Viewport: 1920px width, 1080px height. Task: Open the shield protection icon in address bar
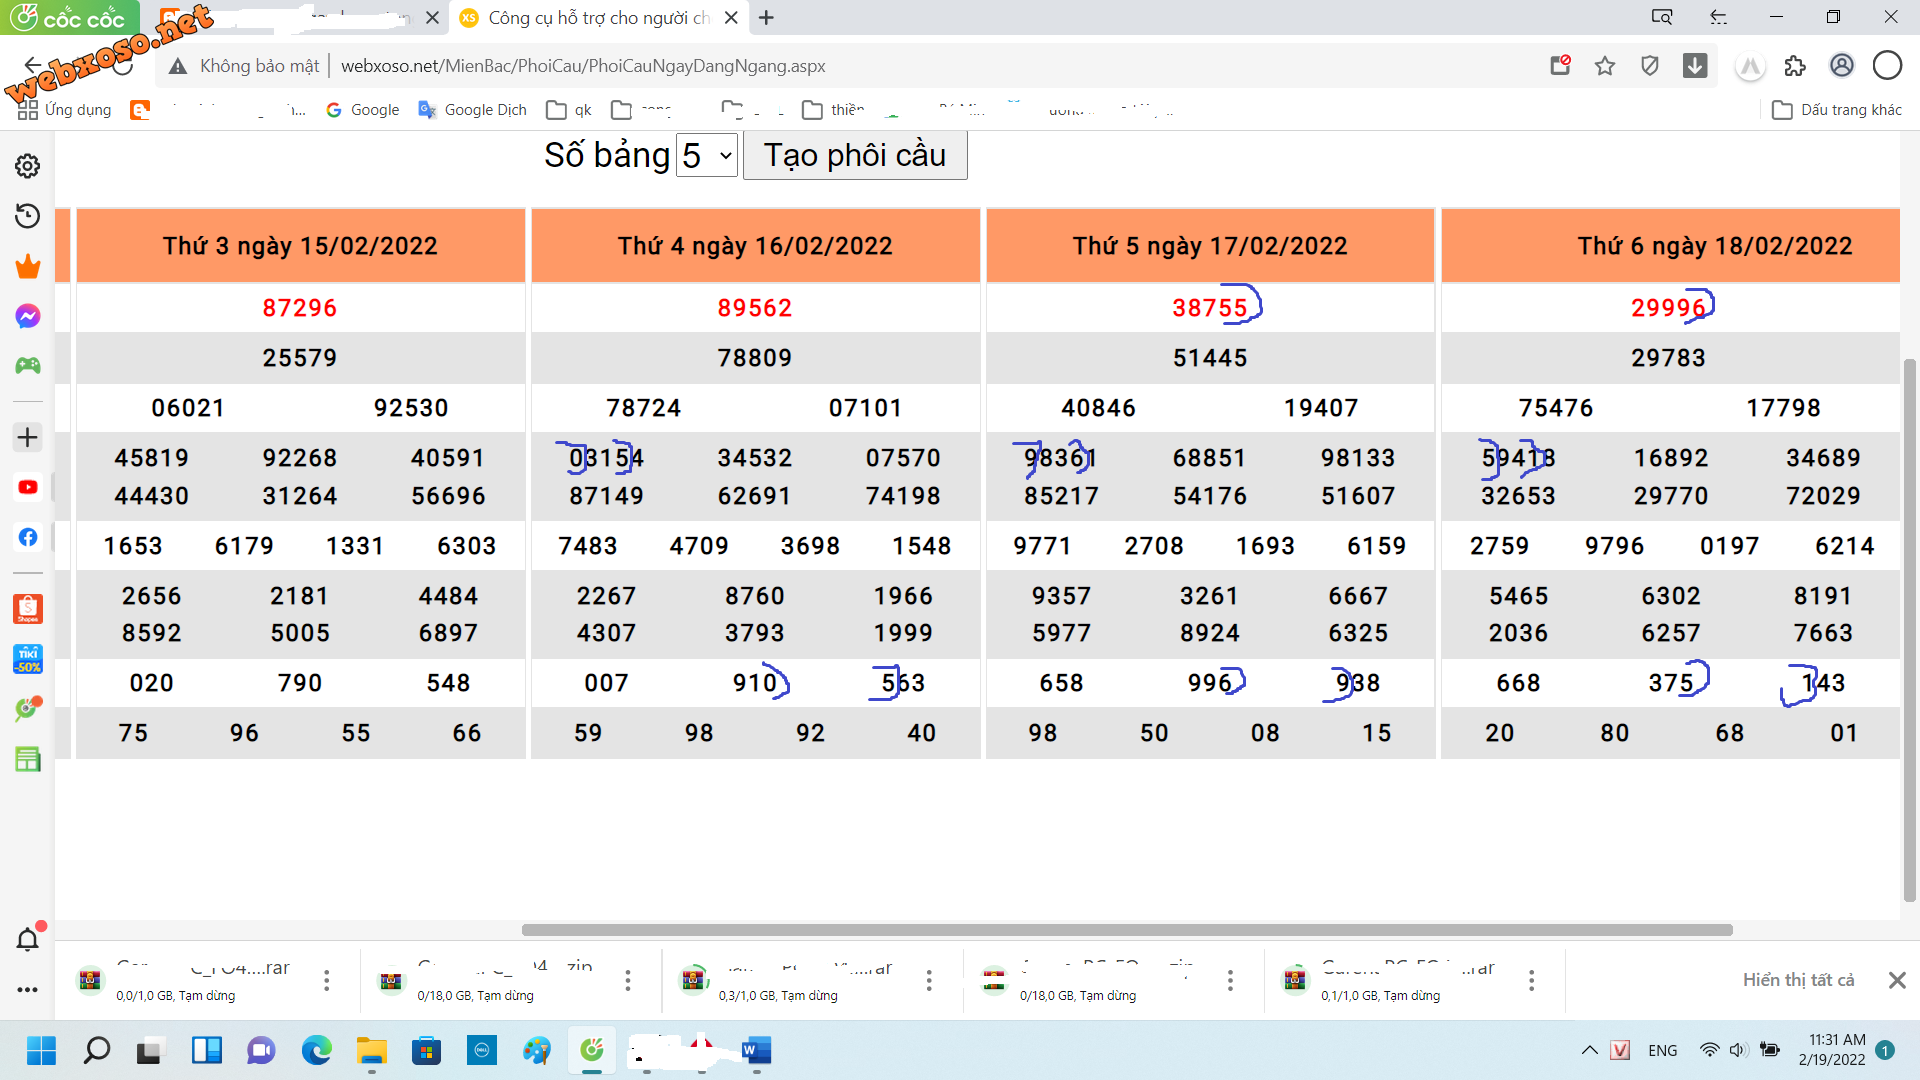(1650, 66)
